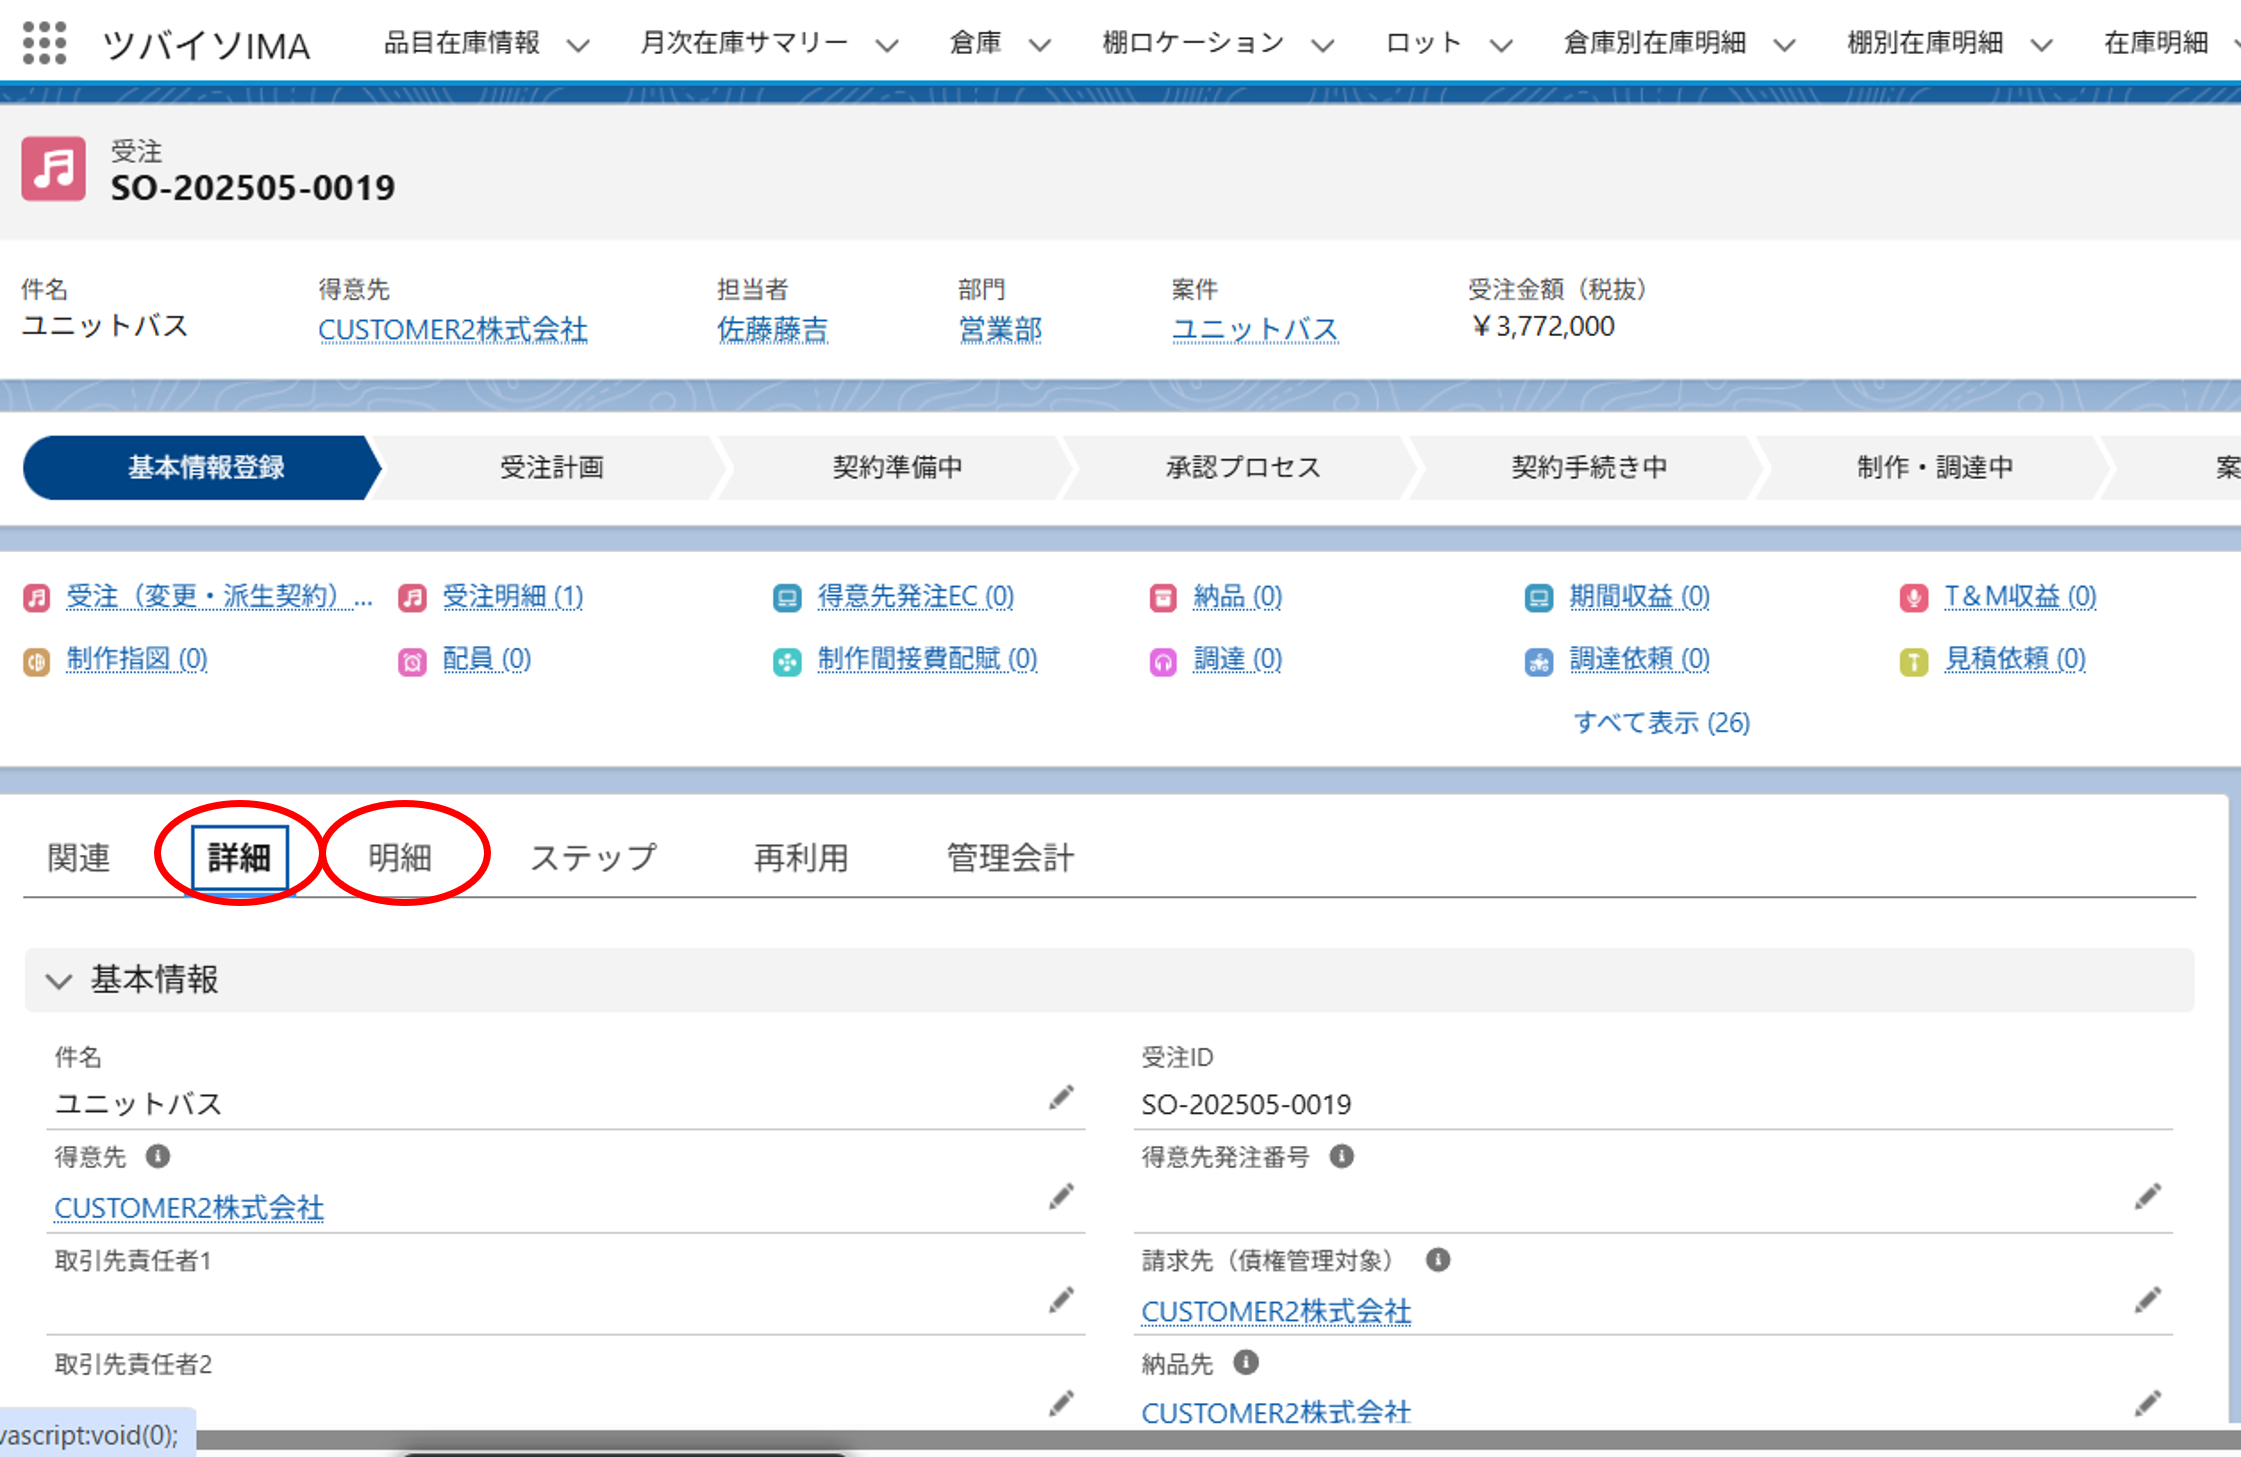Image resolution: width=2241 pixels, height=1457 pixels.
Task: Open 棚ロケーション dropdown chevron
Action: click(x=1323, y=45)
